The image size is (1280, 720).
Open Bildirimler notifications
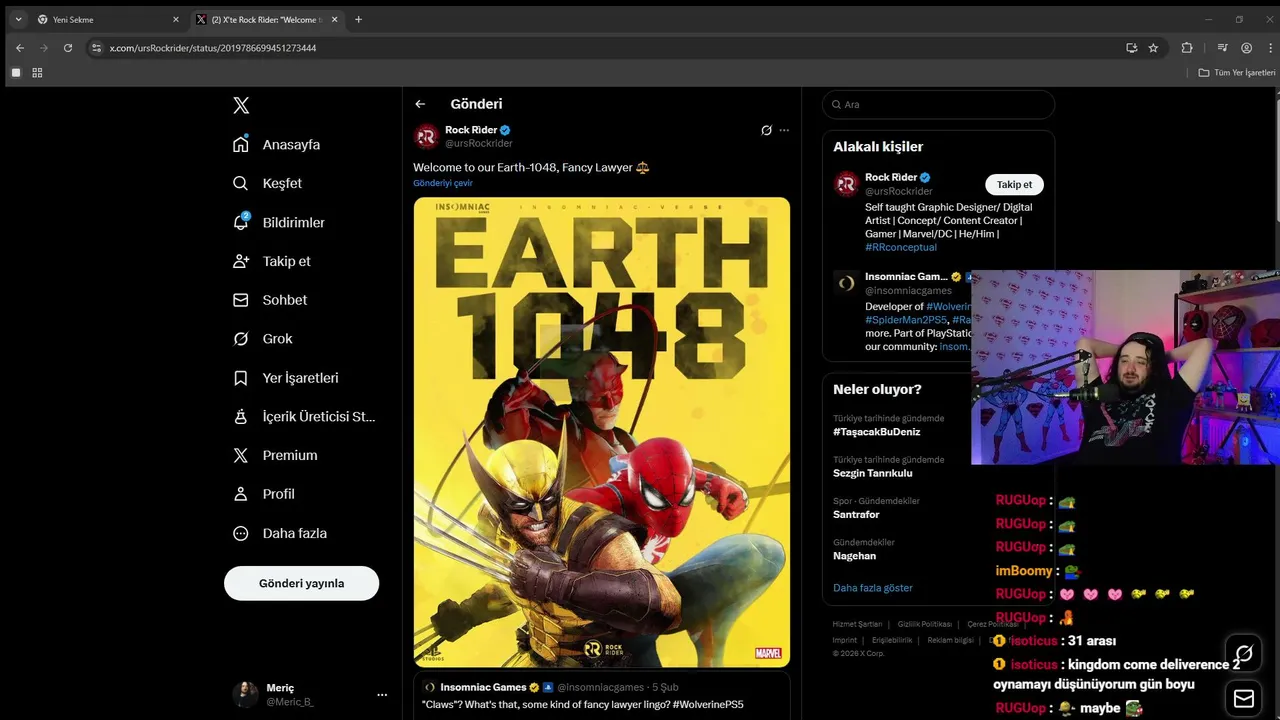coord(279,222)
